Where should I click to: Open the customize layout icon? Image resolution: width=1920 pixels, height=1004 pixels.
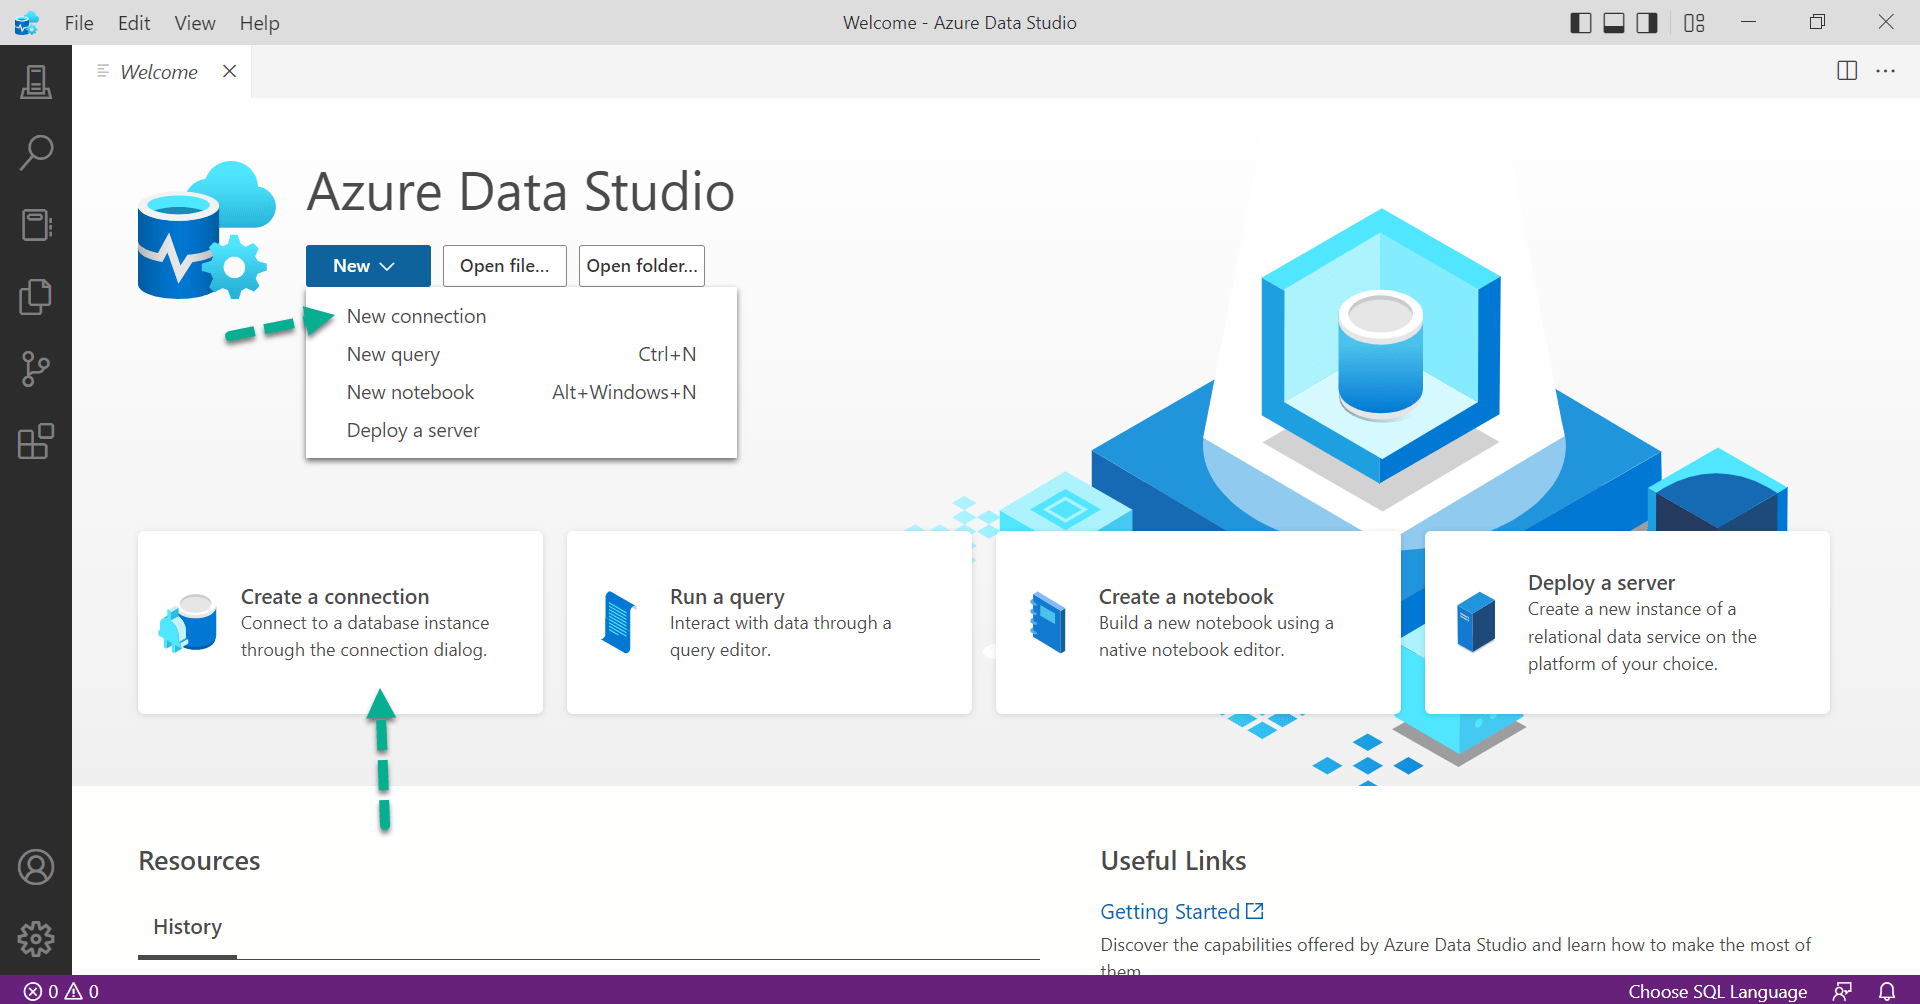click(x=1694, y=23)
